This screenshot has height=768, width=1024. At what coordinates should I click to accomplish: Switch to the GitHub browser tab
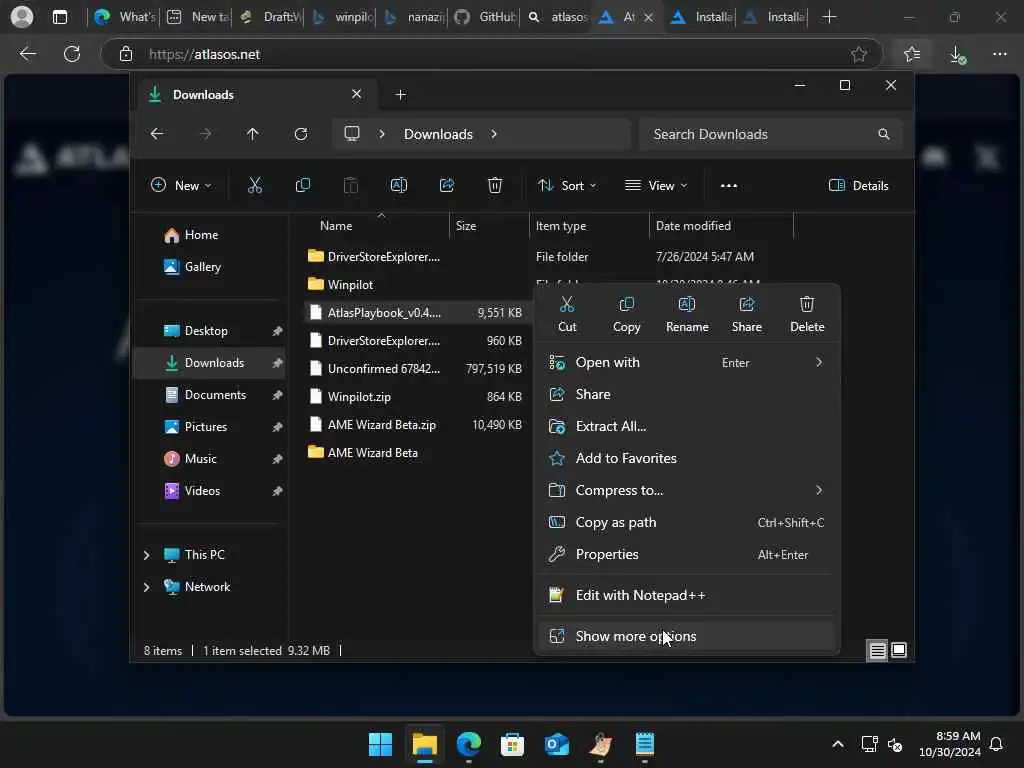pos(485,17)
